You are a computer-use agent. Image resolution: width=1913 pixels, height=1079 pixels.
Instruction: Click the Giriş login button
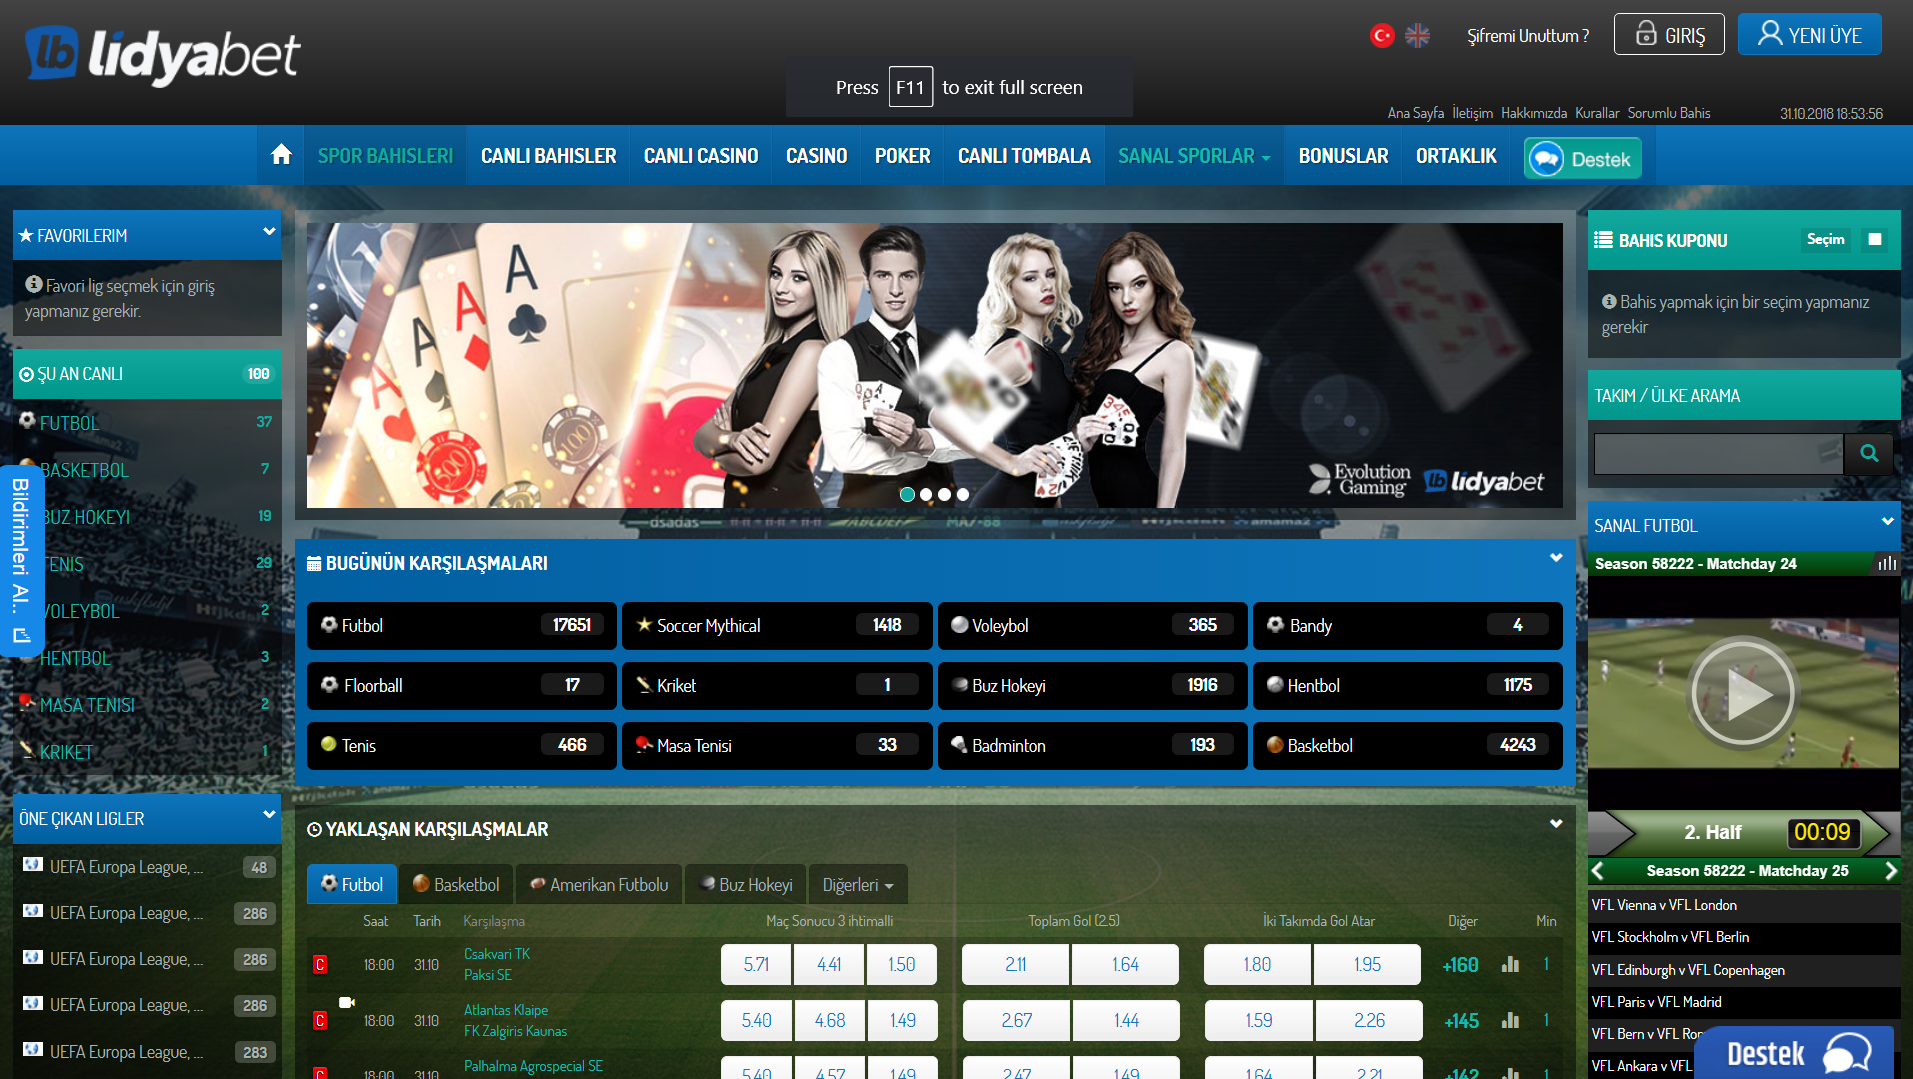(x=1669, y=35)
